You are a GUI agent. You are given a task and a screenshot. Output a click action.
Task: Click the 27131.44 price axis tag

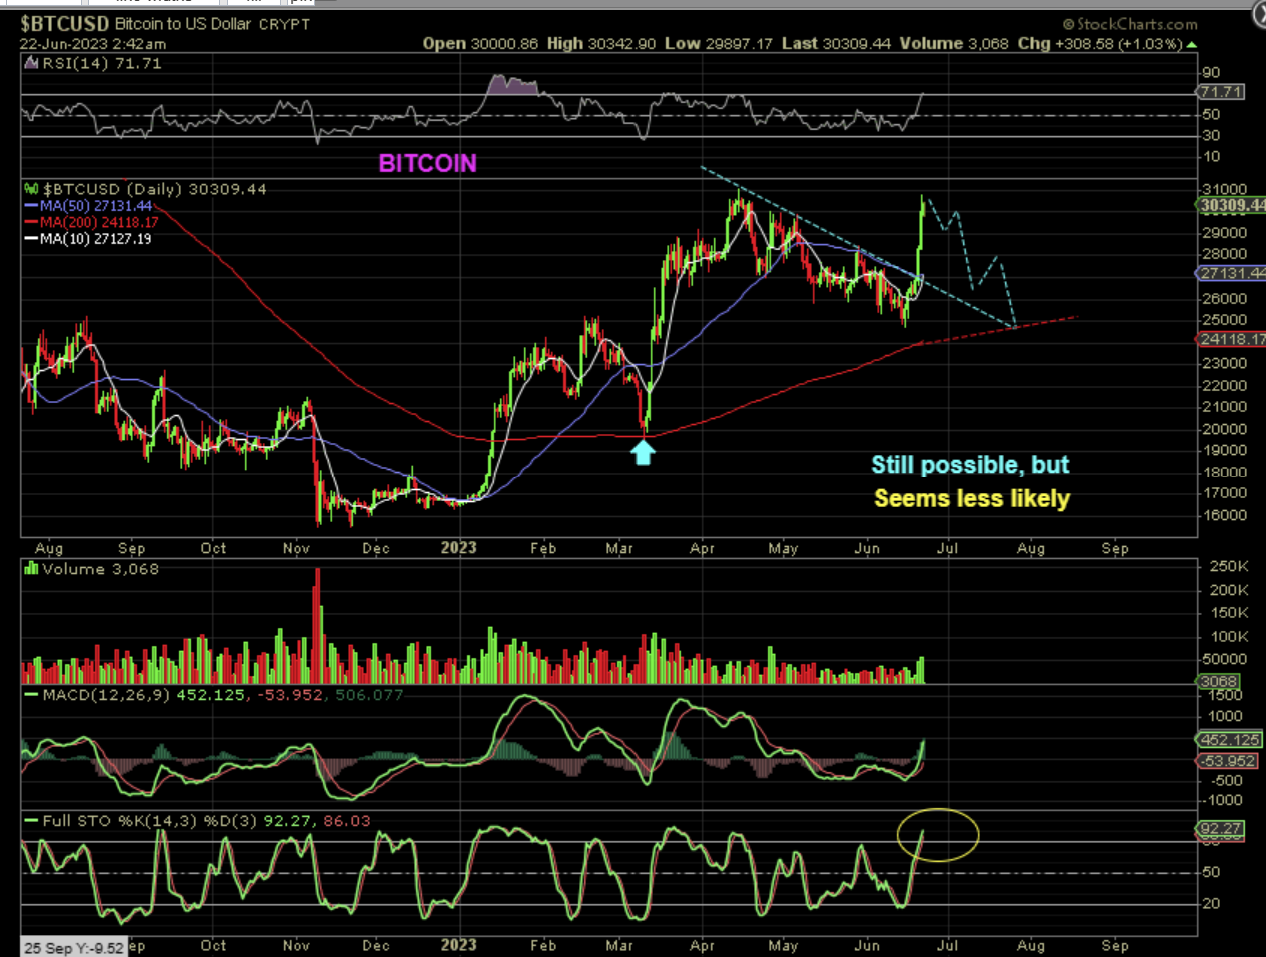pyautogui.click(x=1231, y=273)
